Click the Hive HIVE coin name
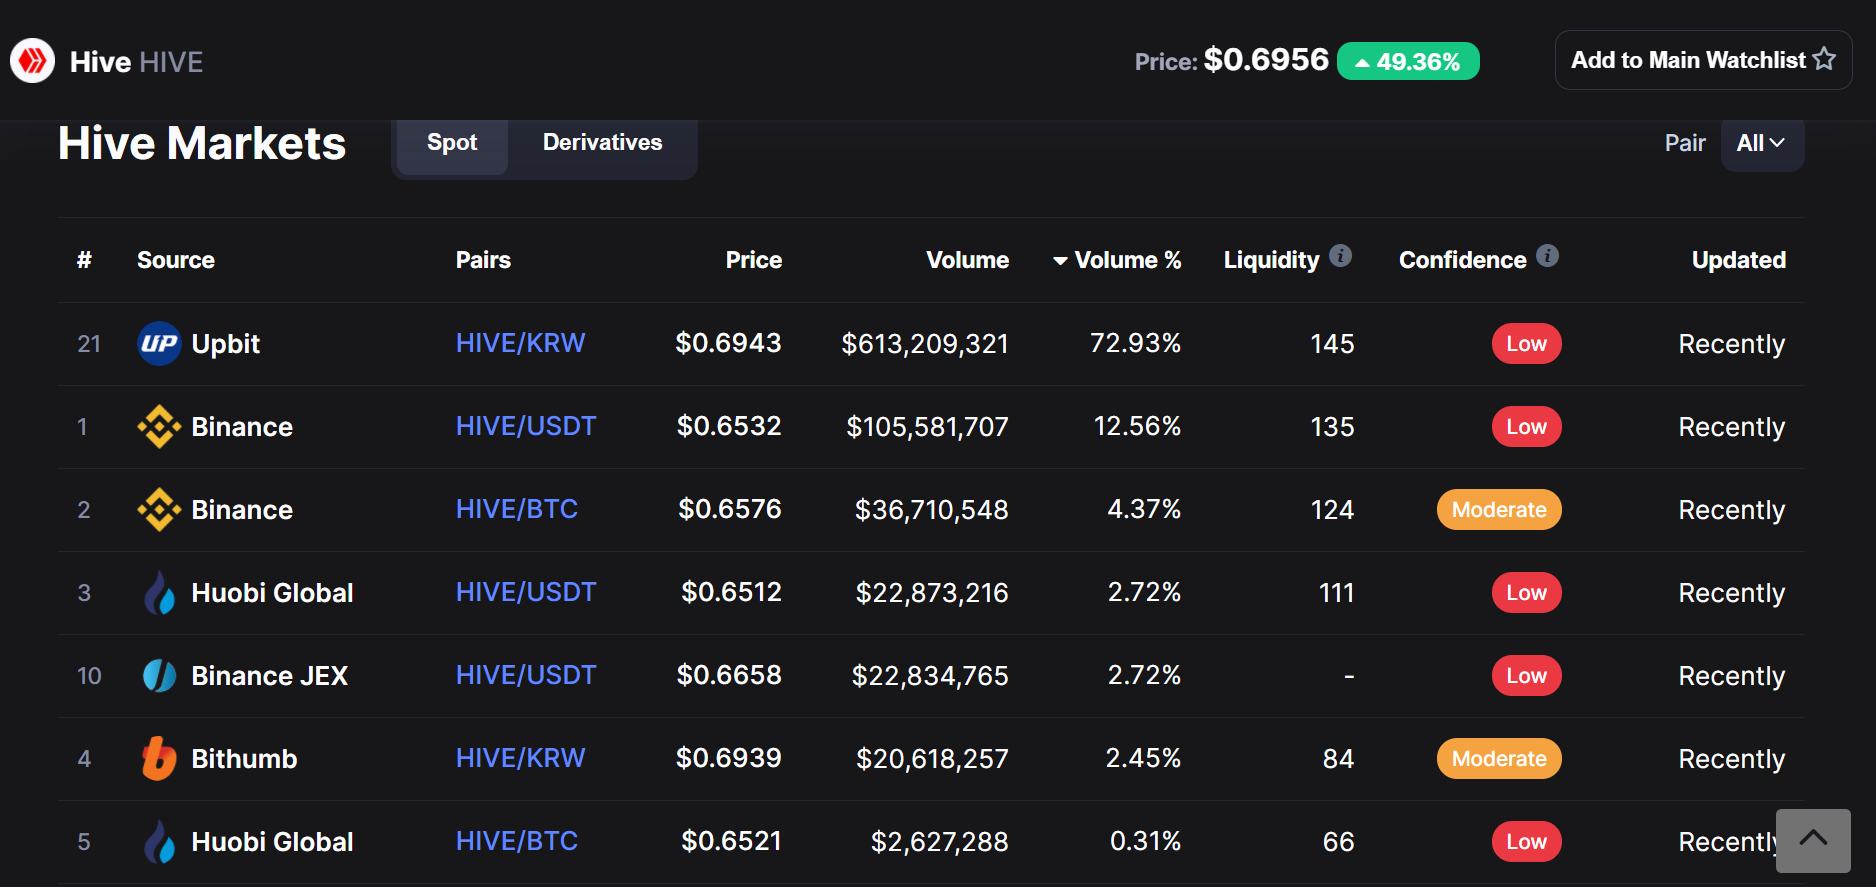 pos(136,62)
